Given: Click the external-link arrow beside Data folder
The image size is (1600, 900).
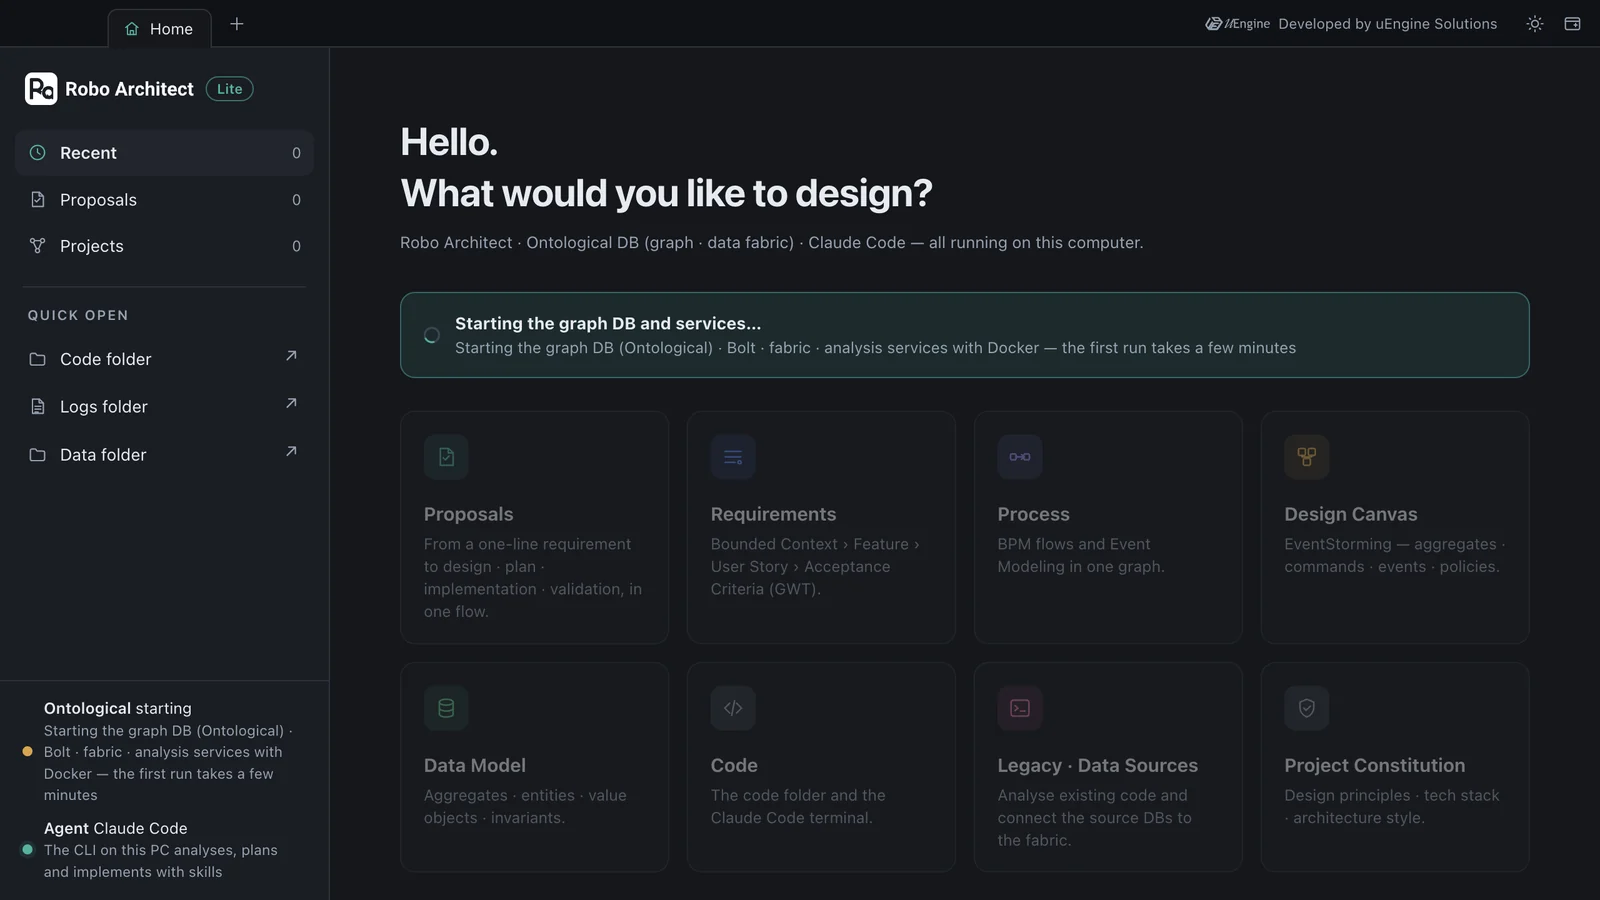Looking at the screenshot, I should tap(291, 452).
